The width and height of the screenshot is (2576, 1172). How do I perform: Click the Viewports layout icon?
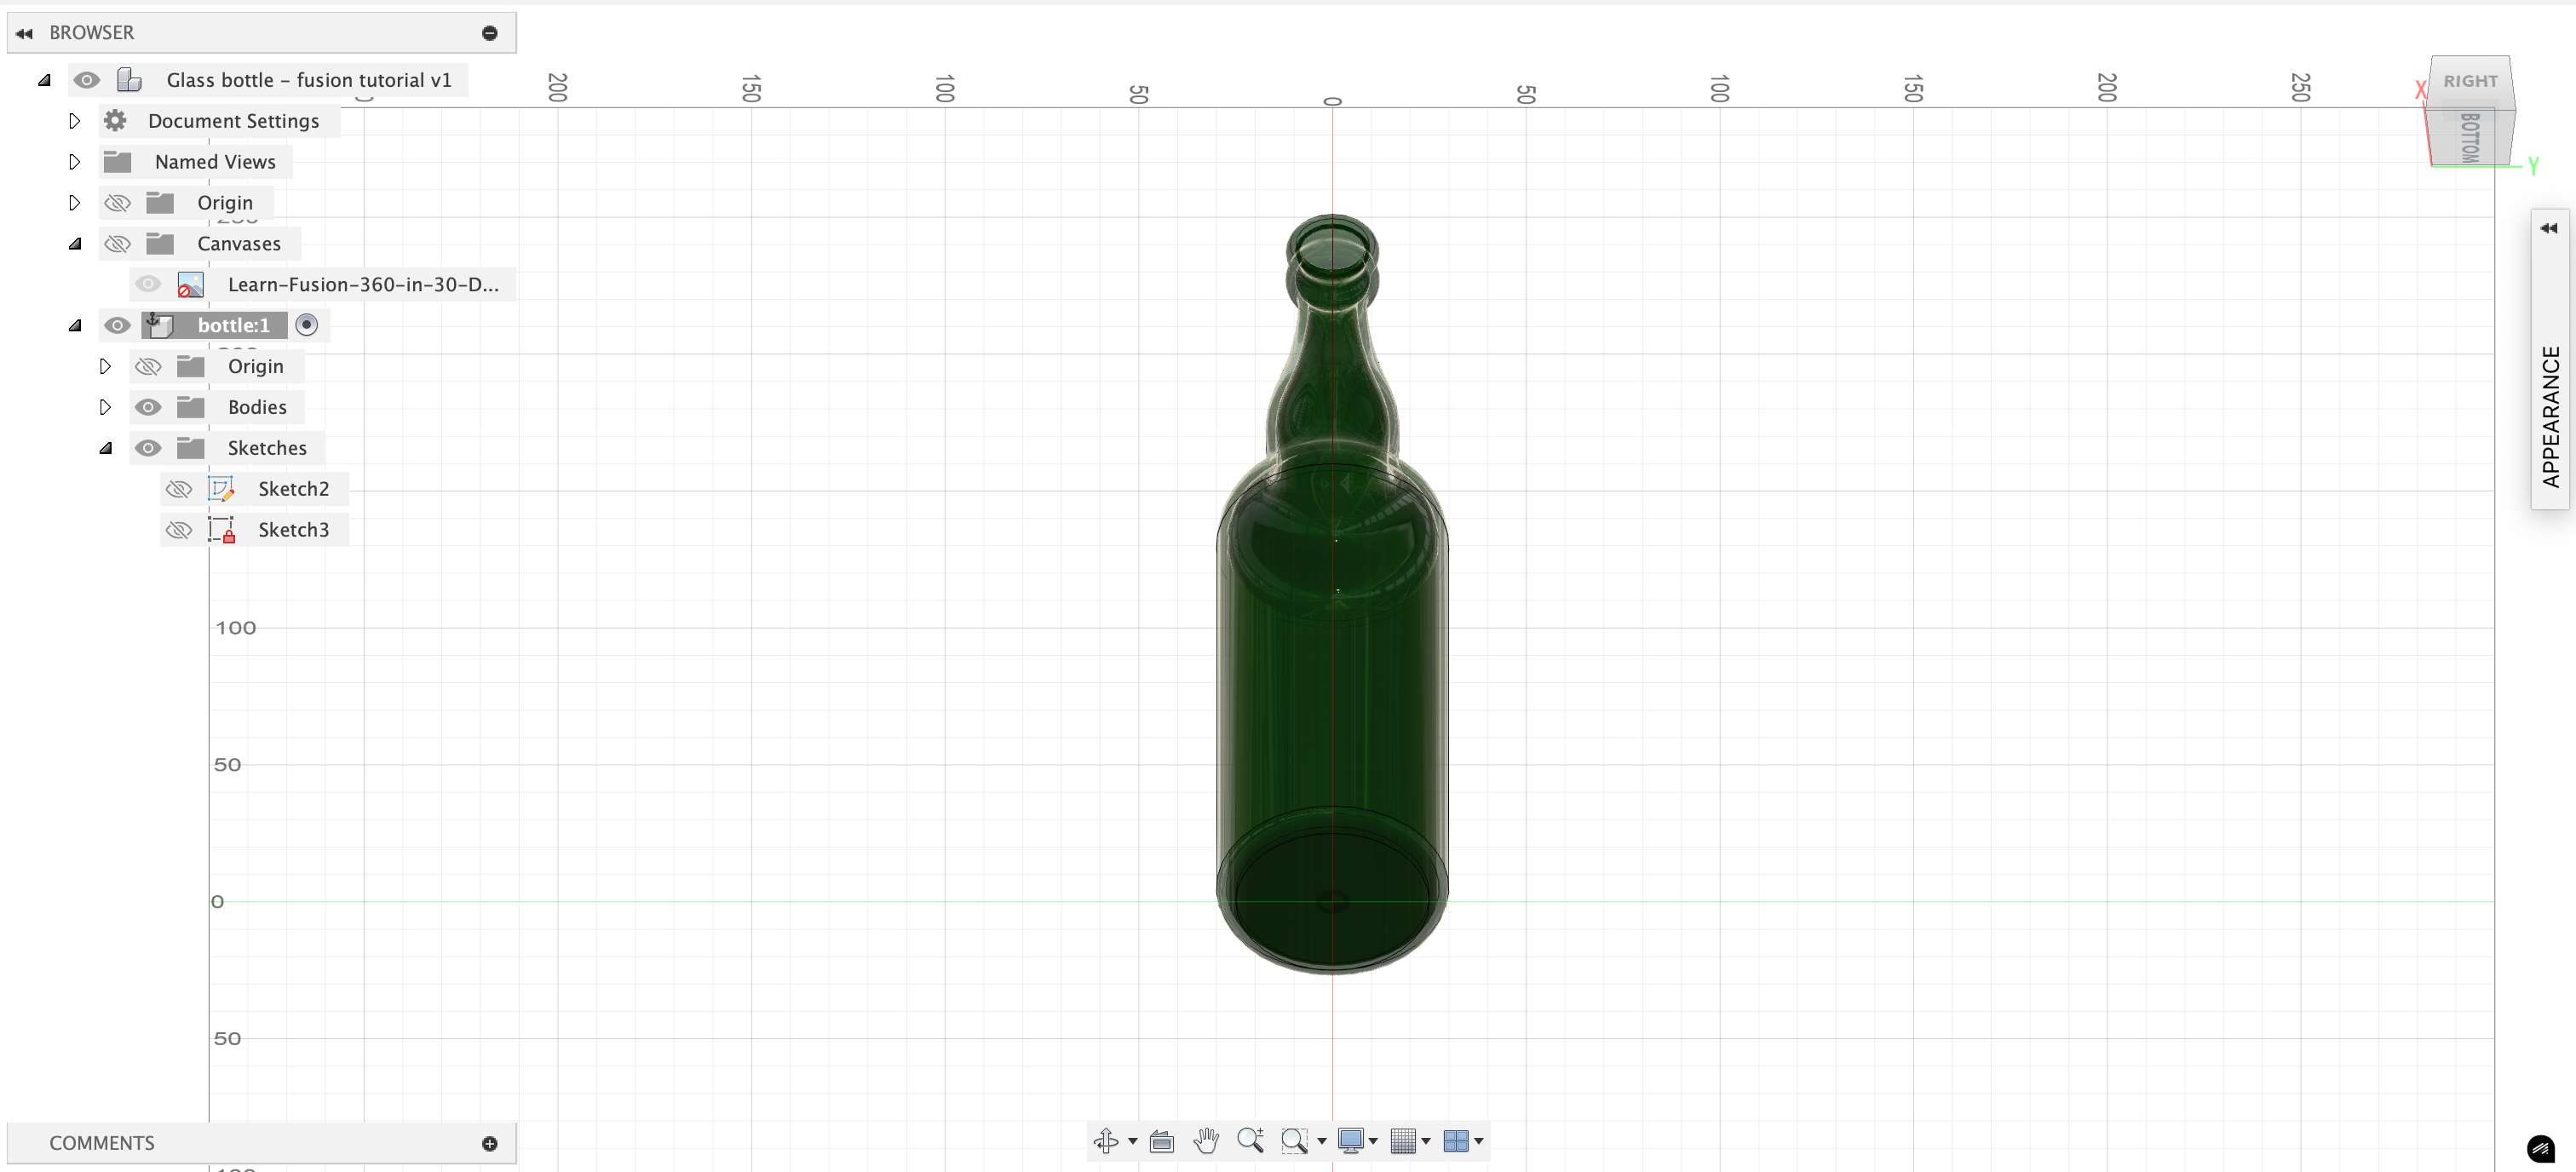pos(1456,1141)
